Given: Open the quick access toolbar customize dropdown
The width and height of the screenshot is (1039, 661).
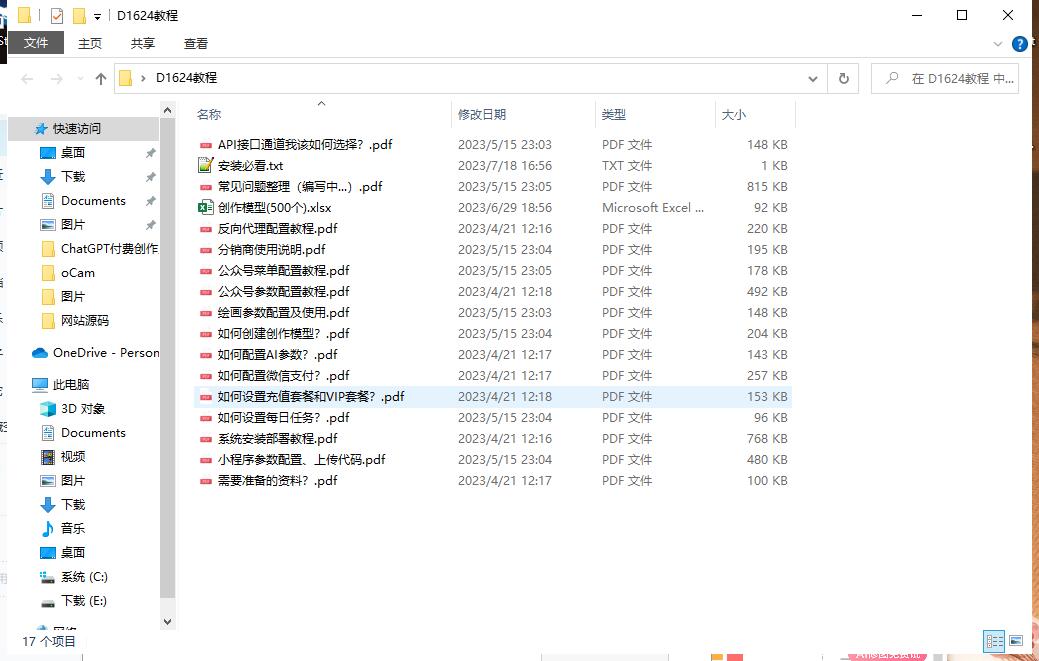Looking at the screenshot, I should tap(97, 17).
